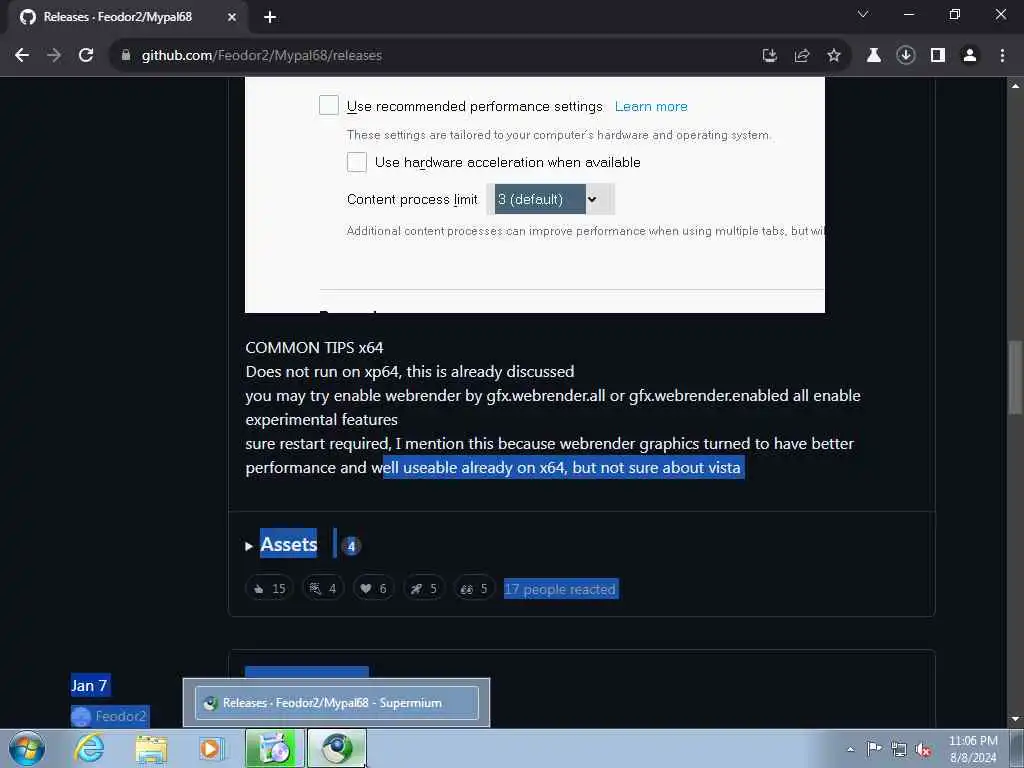
Task: Click the settings screenshot image in release notes
Action: (535, 195)
